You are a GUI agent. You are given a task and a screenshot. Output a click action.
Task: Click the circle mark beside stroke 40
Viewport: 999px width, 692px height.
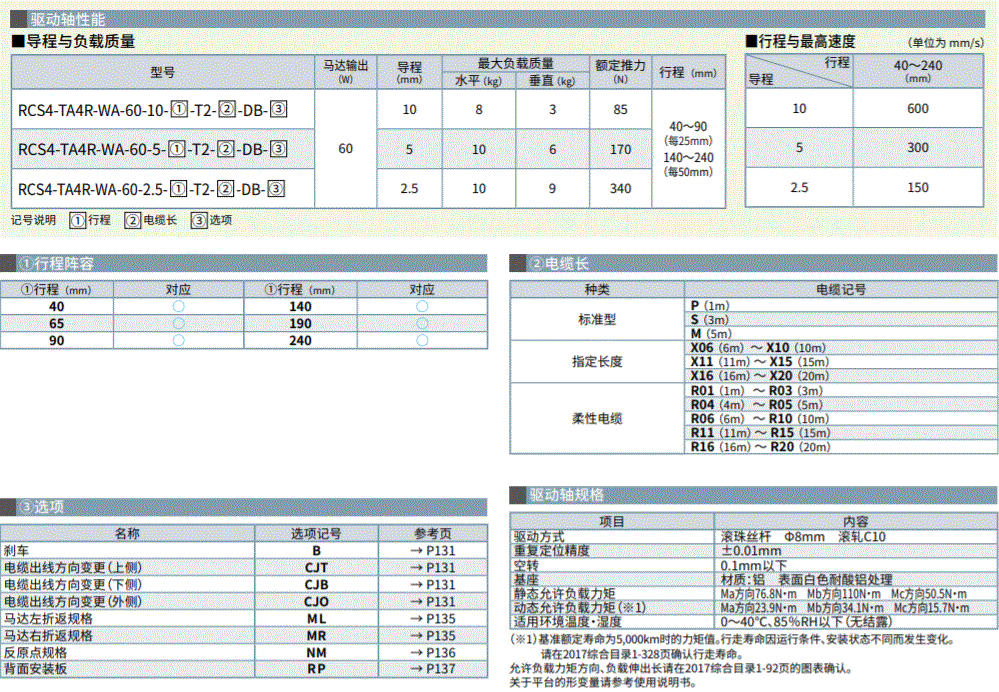178,306
